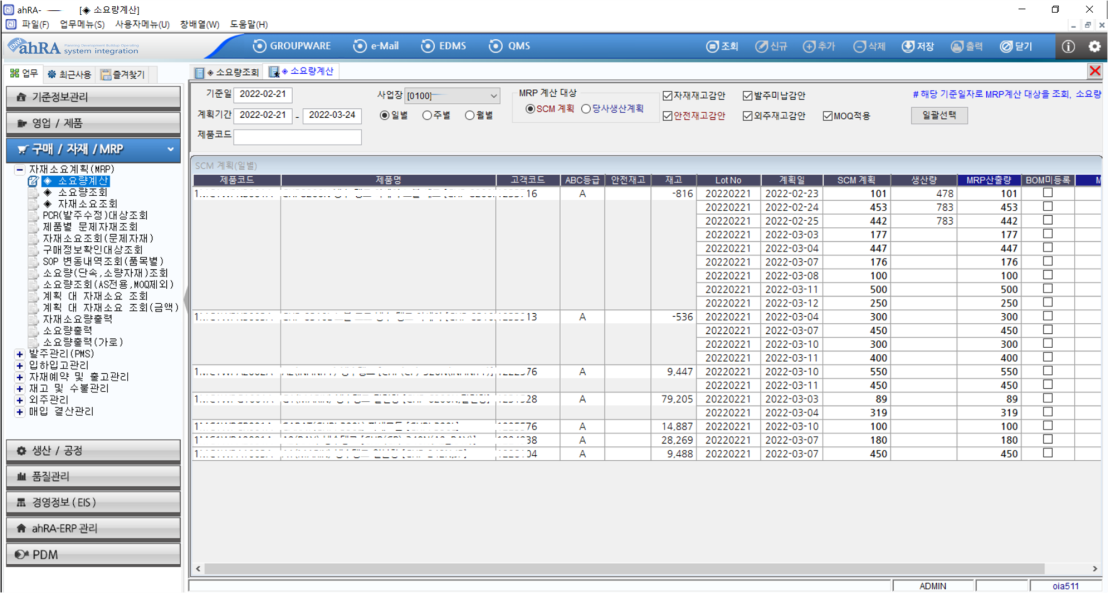1108x593 pixels.
Task: Click the ahRA system integration logo
Action: pos(73,47)
